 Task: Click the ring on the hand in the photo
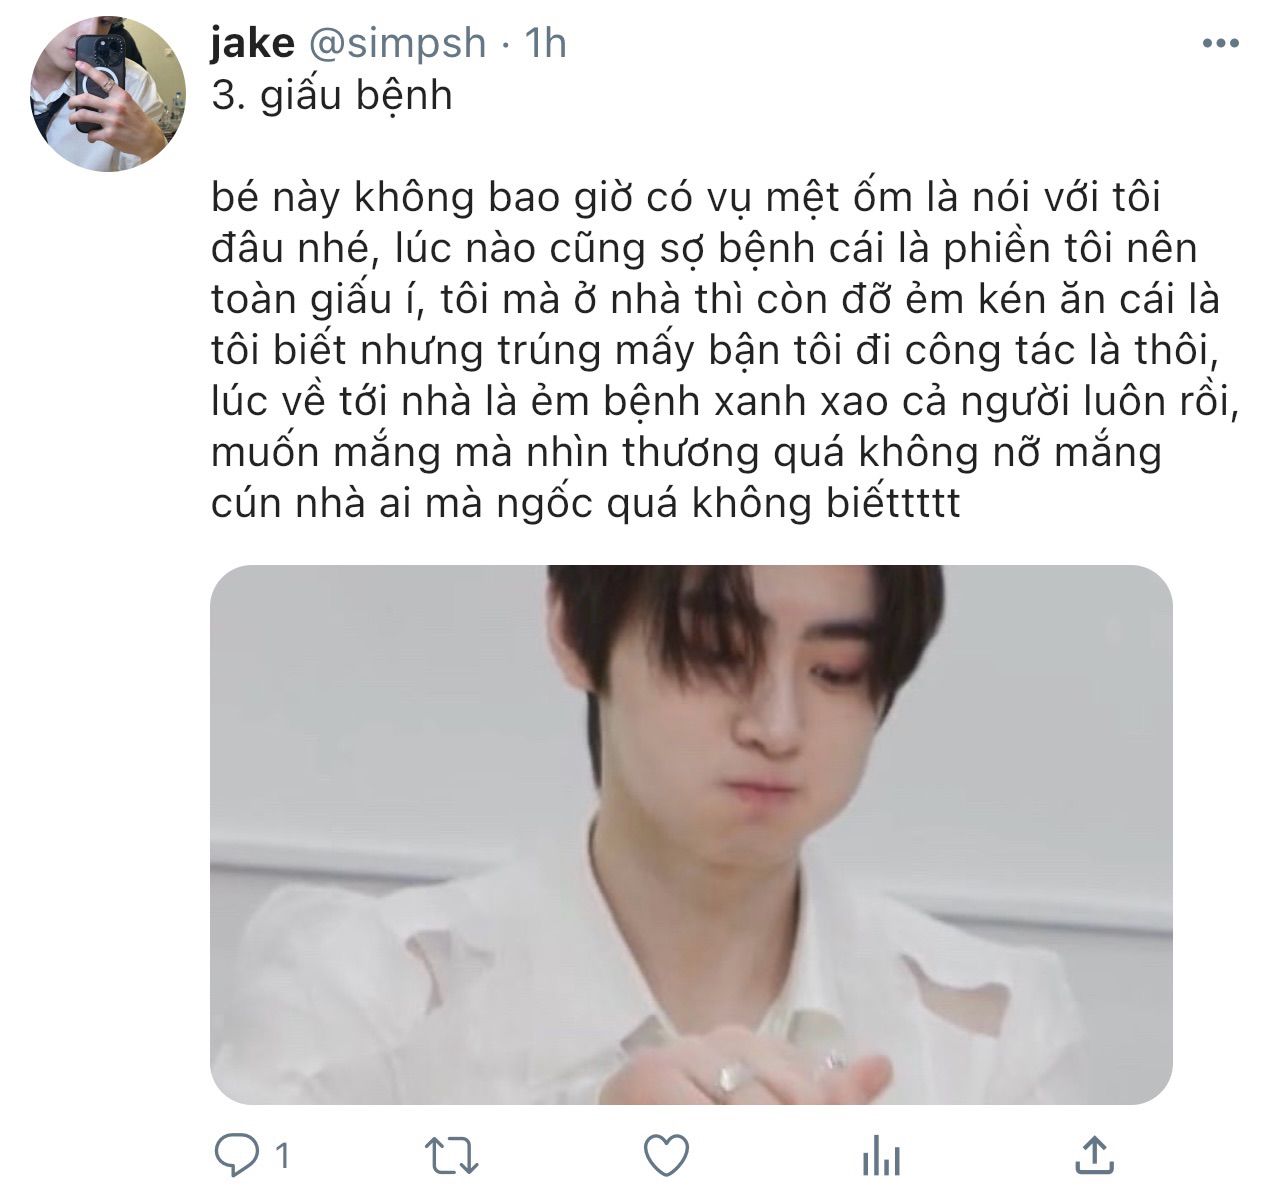(735, 1075)
